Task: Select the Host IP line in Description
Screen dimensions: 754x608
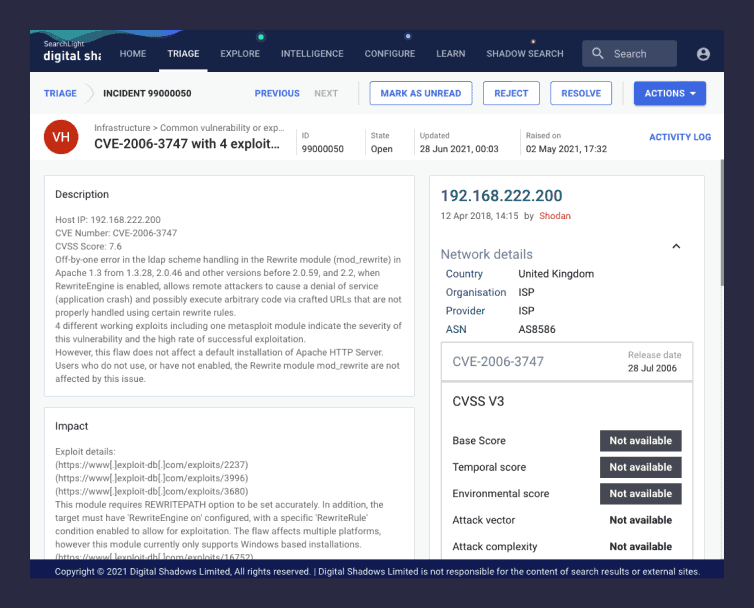Action: 108,220
